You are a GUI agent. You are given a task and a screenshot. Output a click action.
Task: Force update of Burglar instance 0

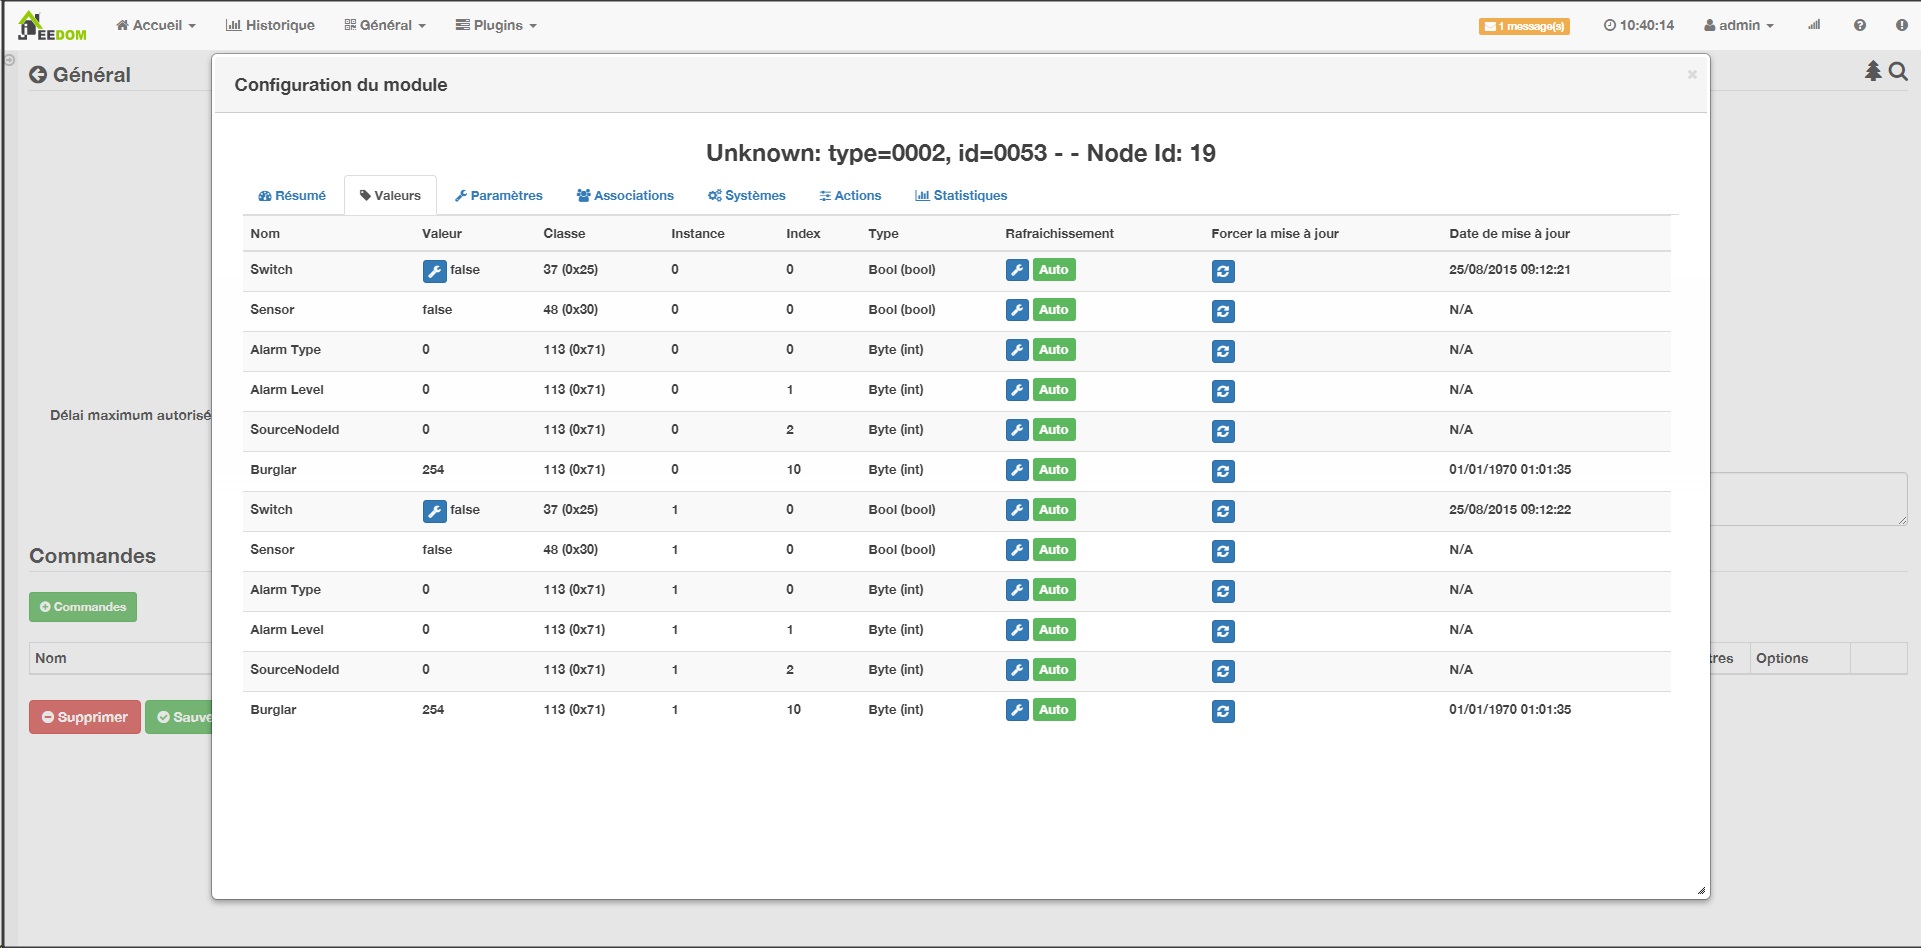[1223, 471]
